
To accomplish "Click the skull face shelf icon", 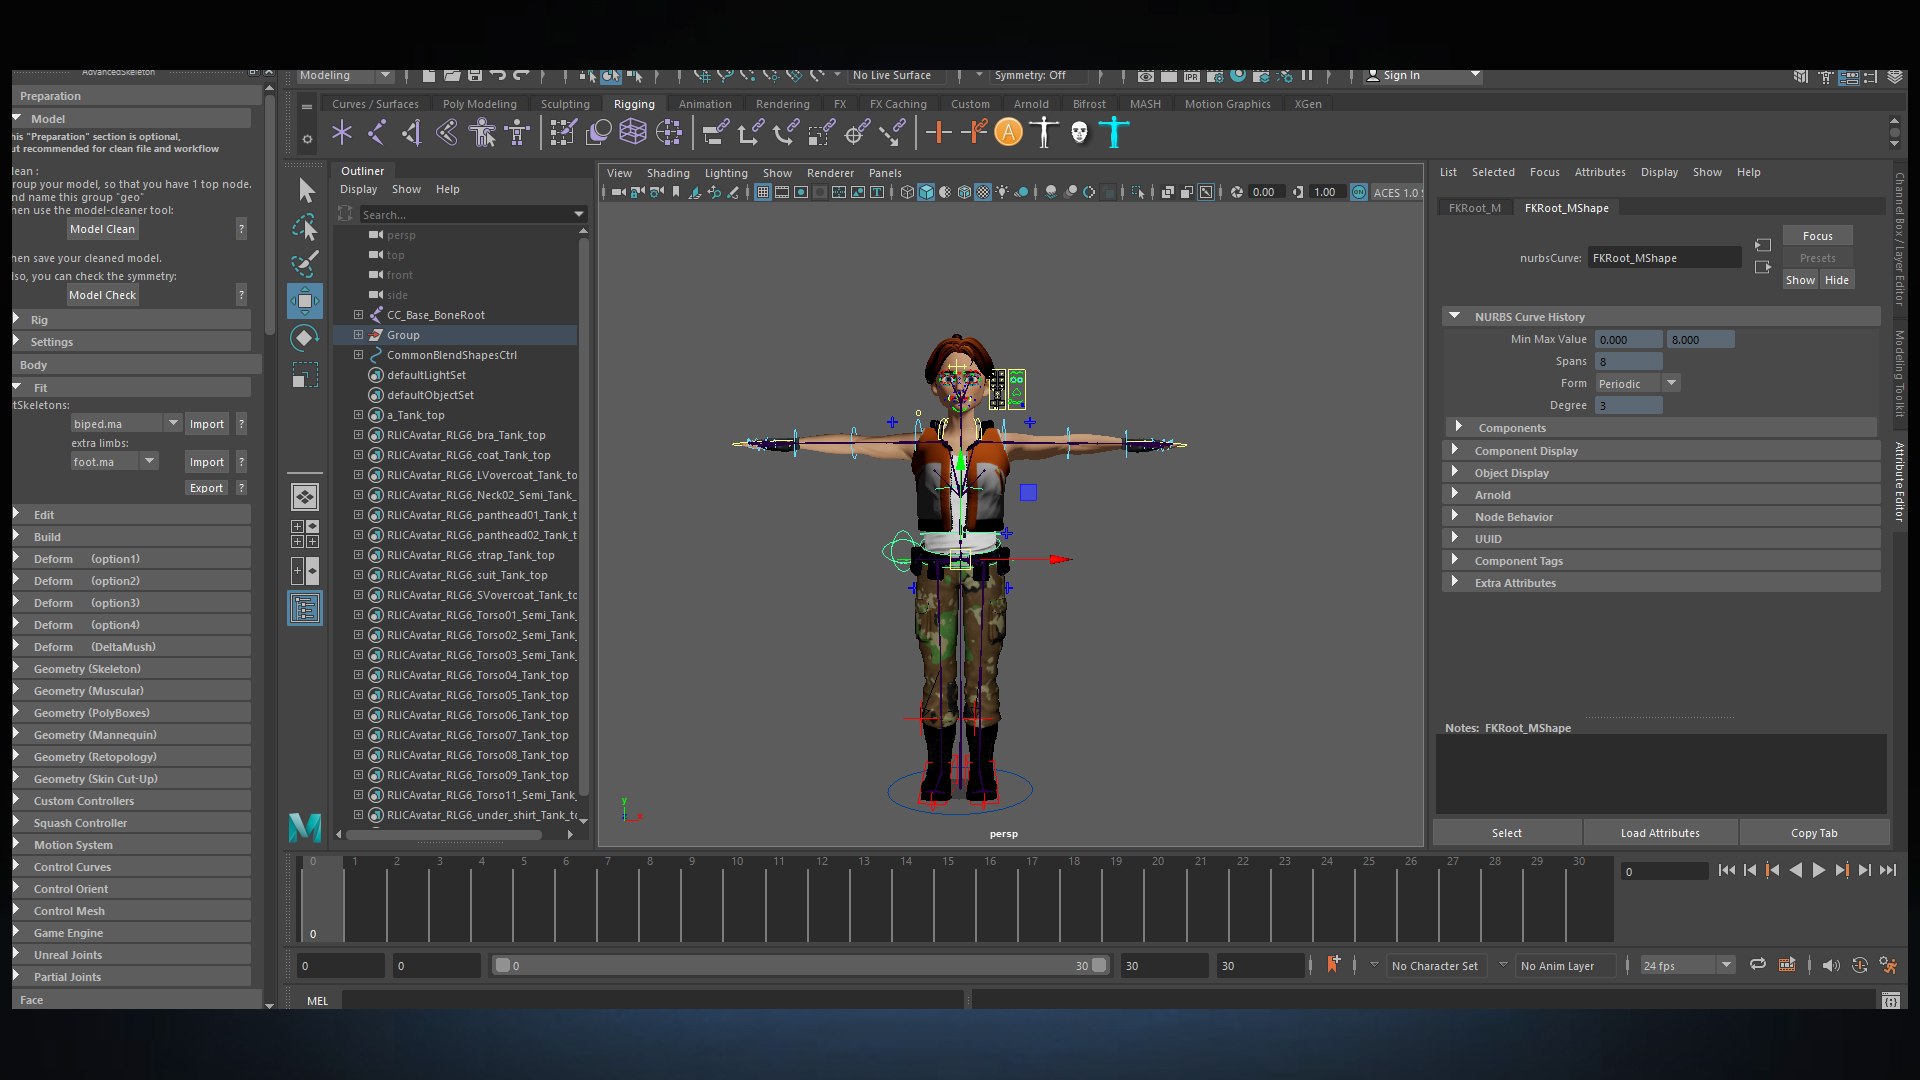I will point(1079,132).
